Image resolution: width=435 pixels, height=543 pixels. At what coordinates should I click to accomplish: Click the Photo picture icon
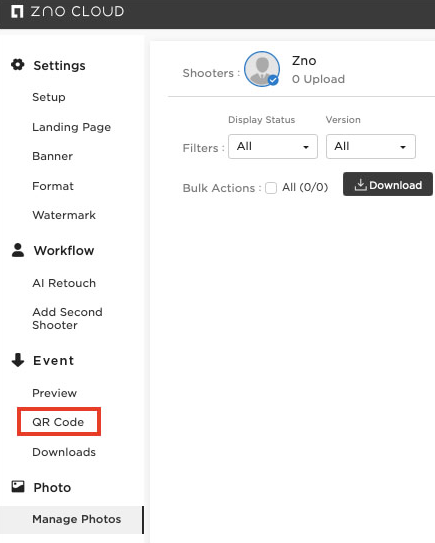click(18, 487)
